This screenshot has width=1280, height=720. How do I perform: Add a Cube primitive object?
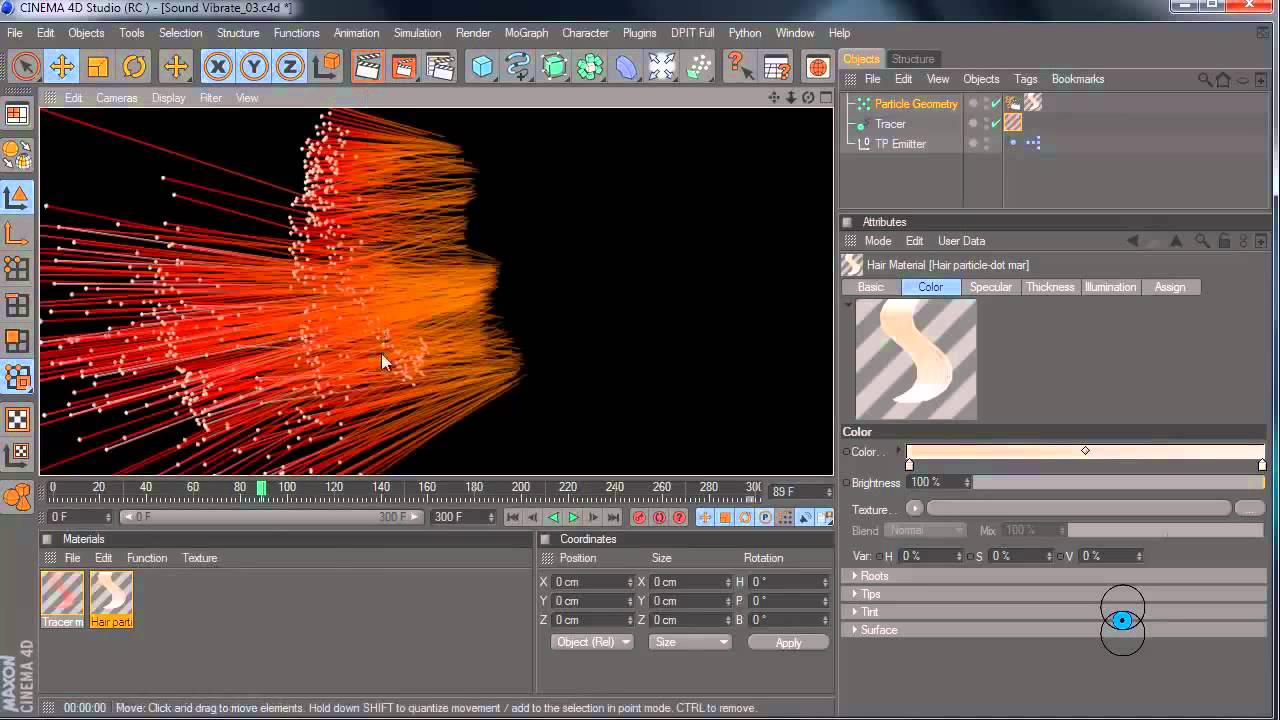[x=483, y=67]
